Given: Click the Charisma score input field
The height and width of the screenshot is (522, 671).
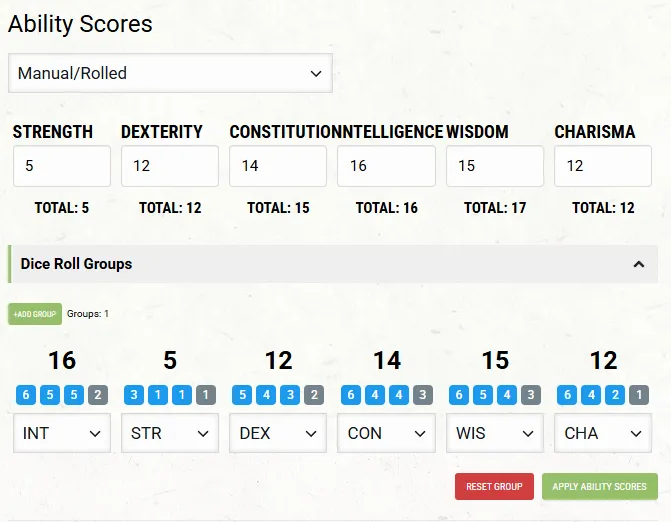Looking at the screenshot, I should 602,166.
